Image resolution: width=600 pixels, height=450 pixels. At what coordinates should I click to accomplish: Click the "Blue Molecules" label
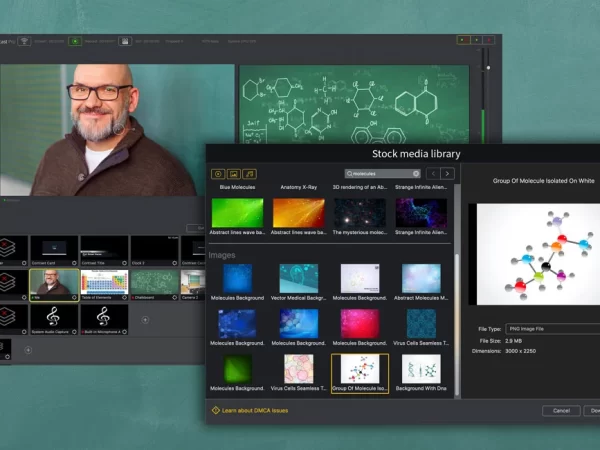click(237, 187)
